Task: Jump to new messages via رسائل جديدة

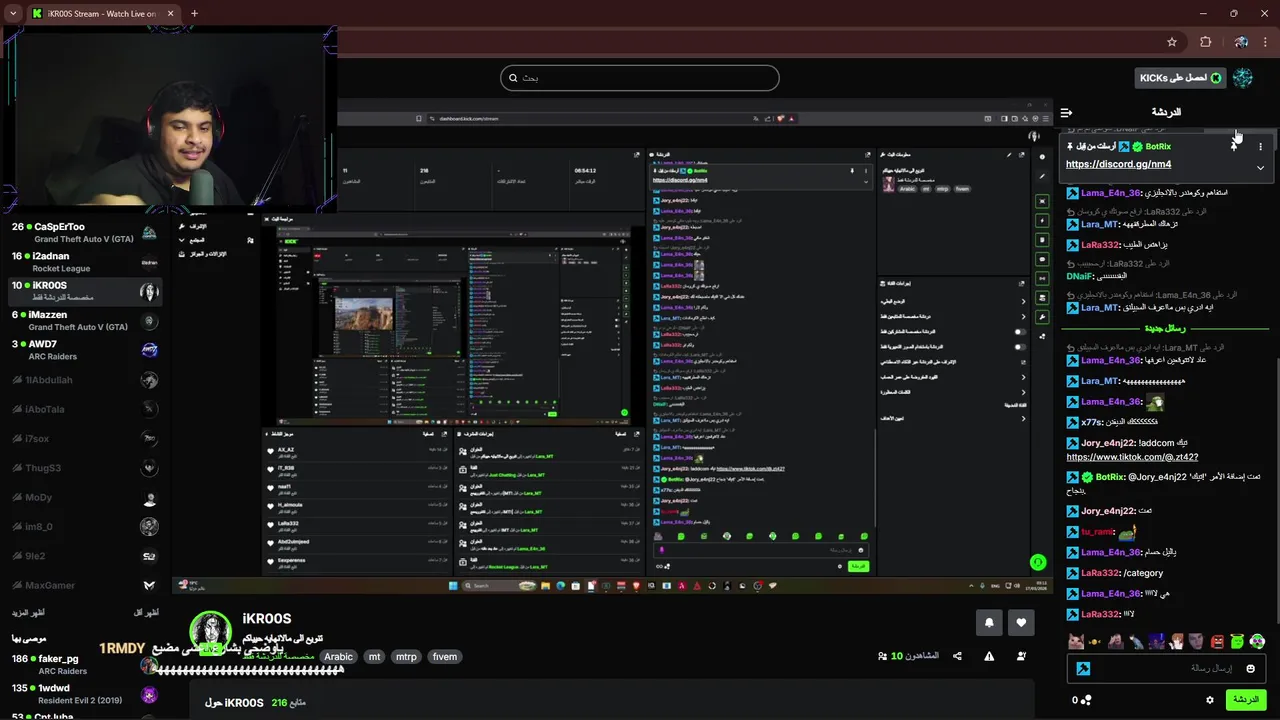Action: 1164,328
